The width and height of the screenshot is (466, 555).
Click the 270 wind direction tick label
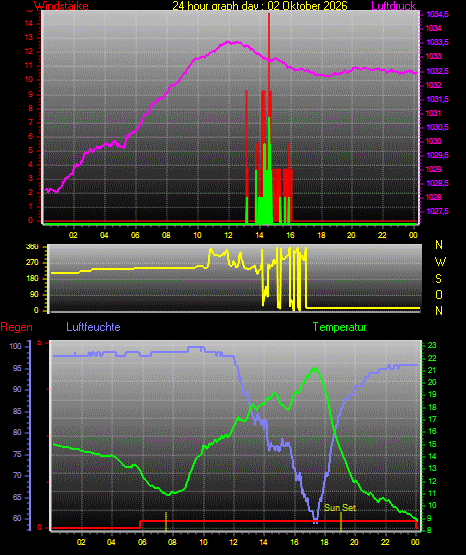[x=32, y=263]
